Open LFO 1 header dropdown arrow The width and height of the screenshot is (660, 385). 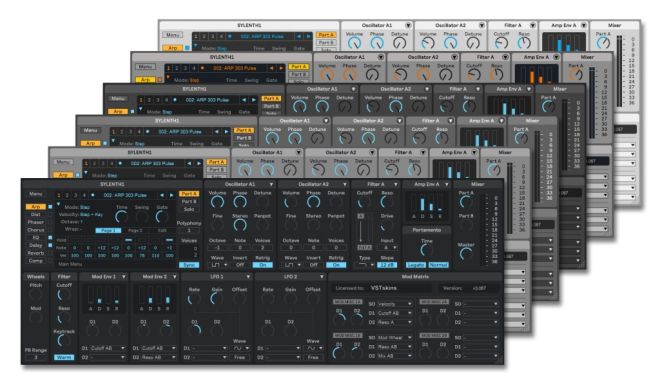(x=248, y=277)
